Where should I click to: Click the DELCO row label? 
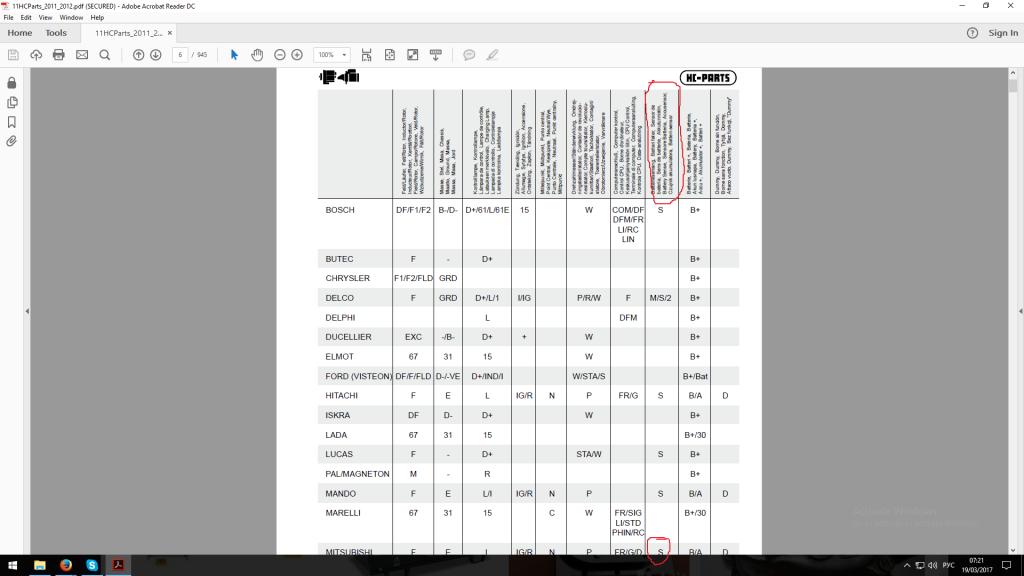coord(340,298)
